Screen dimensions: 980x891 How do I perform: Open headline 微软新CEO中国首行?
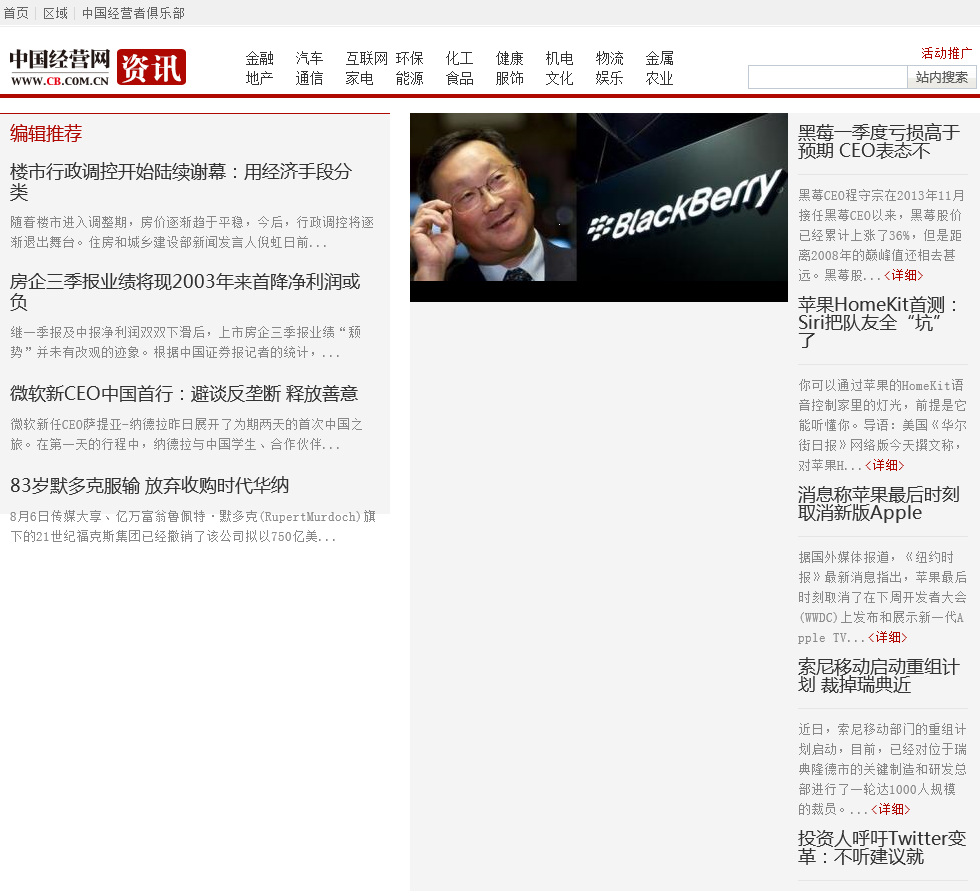click(184, 394)
